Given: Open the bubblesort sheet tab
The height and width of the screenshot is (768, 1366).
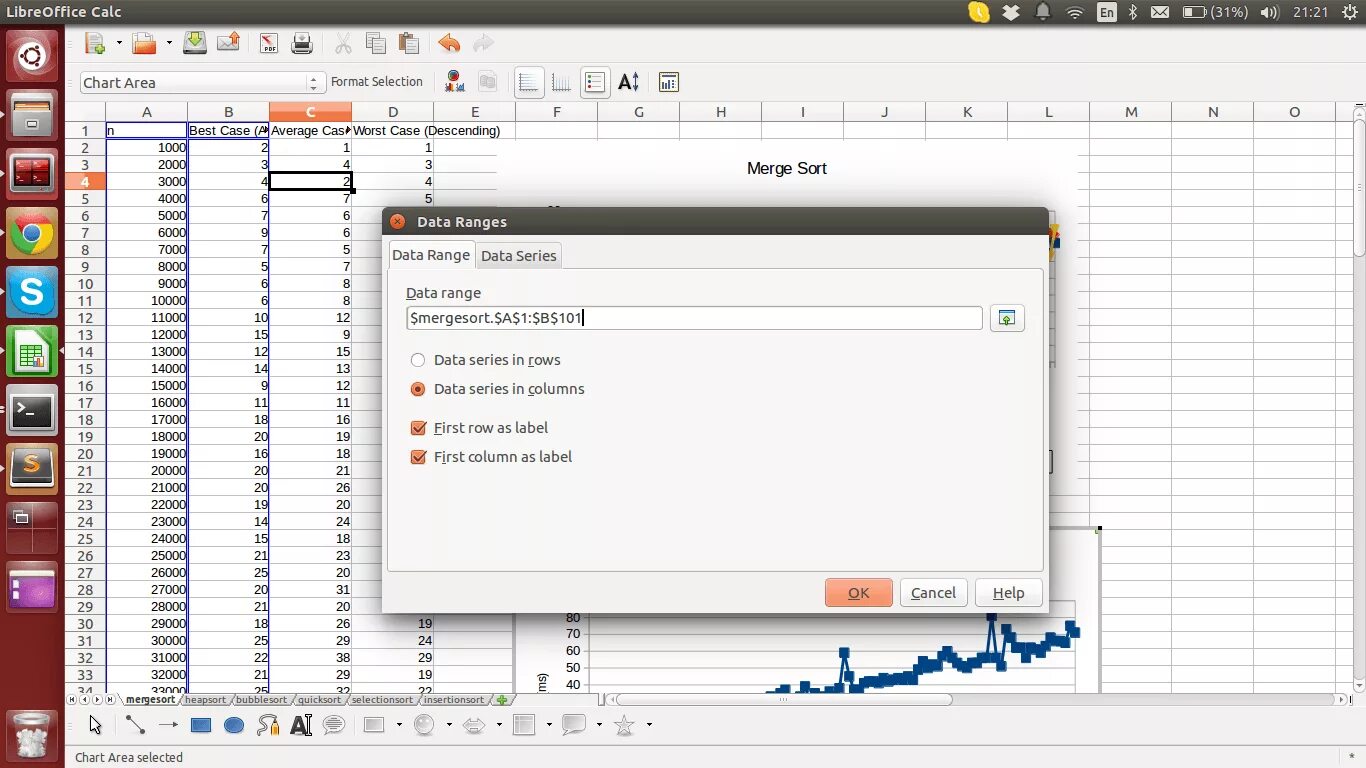Looking at the screenshot, I should (x=262, y=700).
